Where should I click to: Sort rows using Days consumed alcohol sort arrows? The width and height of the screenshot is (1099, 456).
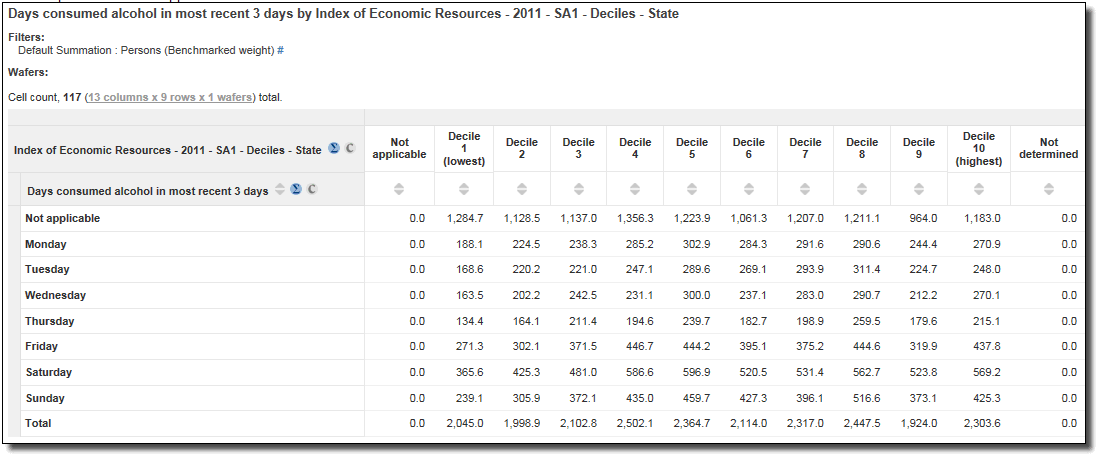pos(280,190)
